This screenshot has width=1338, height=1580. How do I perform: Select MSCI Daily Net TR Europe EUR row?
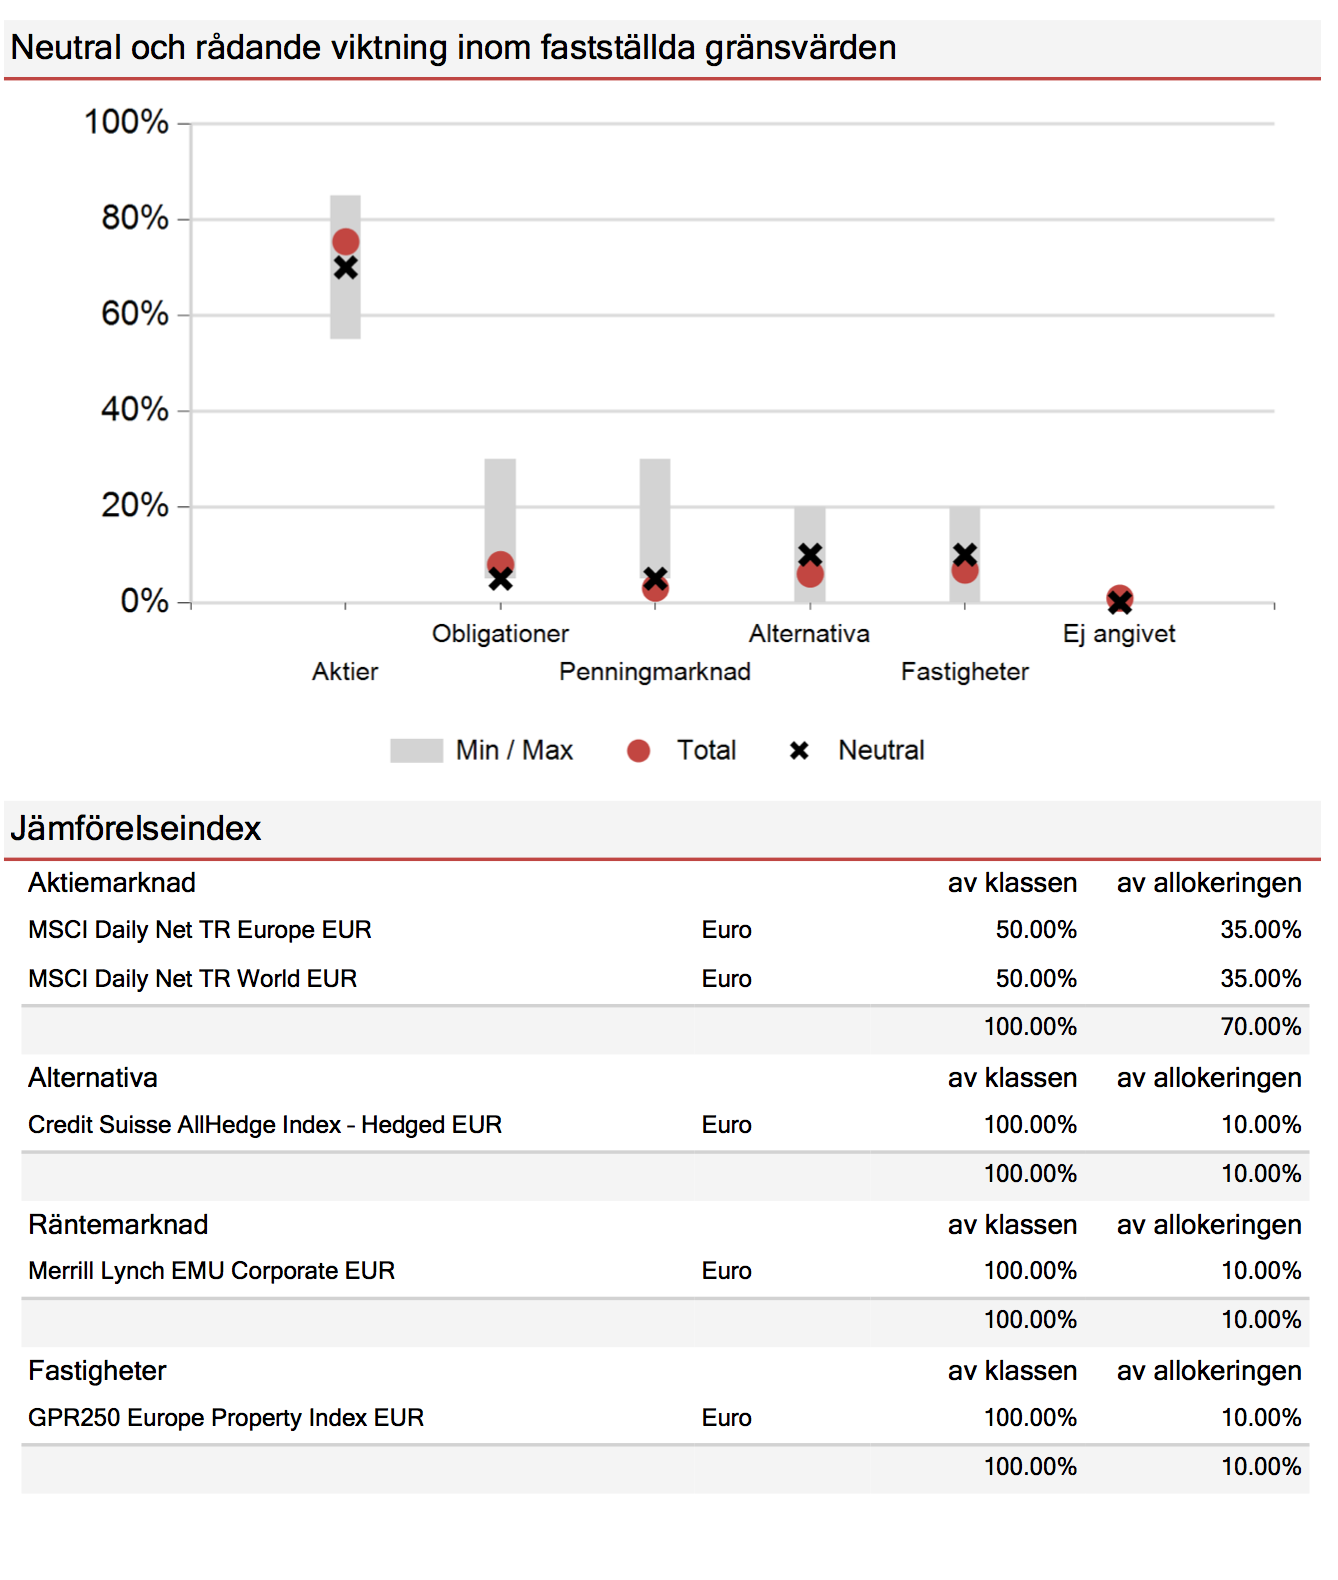pos(665,930)
